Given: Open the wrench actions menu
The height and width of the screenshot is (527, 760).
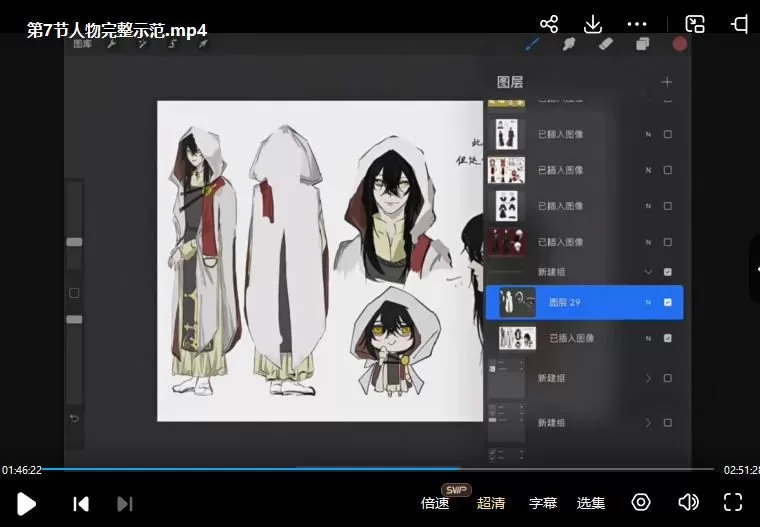Looking at the screenshot, I should tap(112, 44).
